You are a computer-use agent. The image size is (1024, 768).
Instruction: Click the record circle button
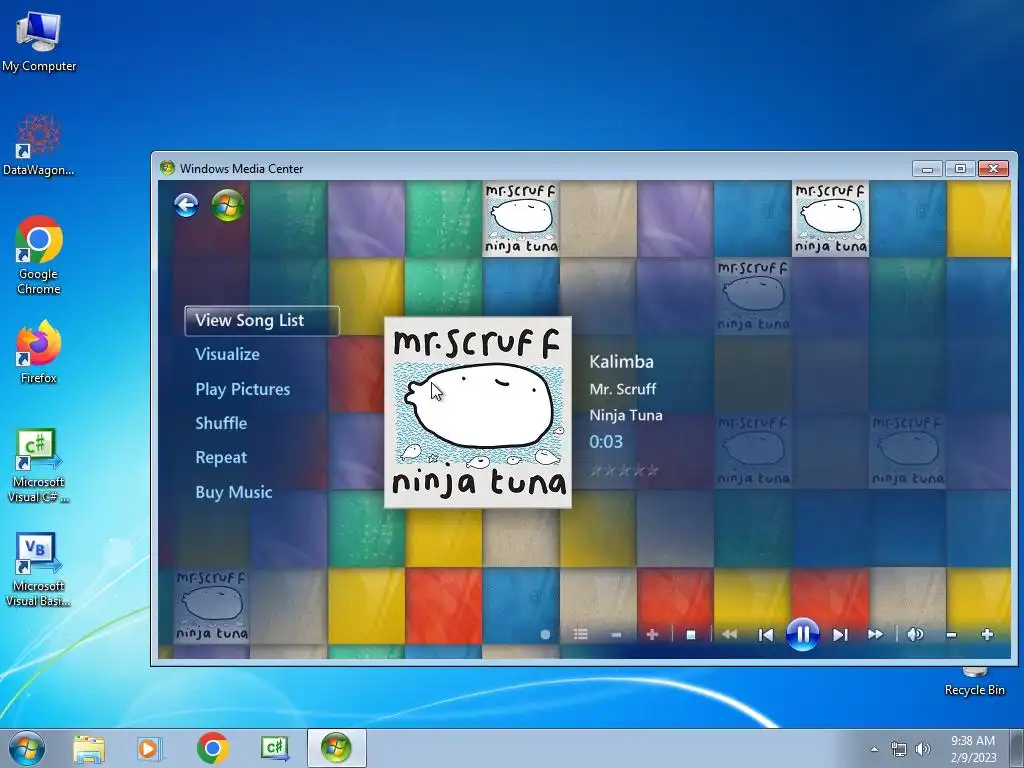545,635
